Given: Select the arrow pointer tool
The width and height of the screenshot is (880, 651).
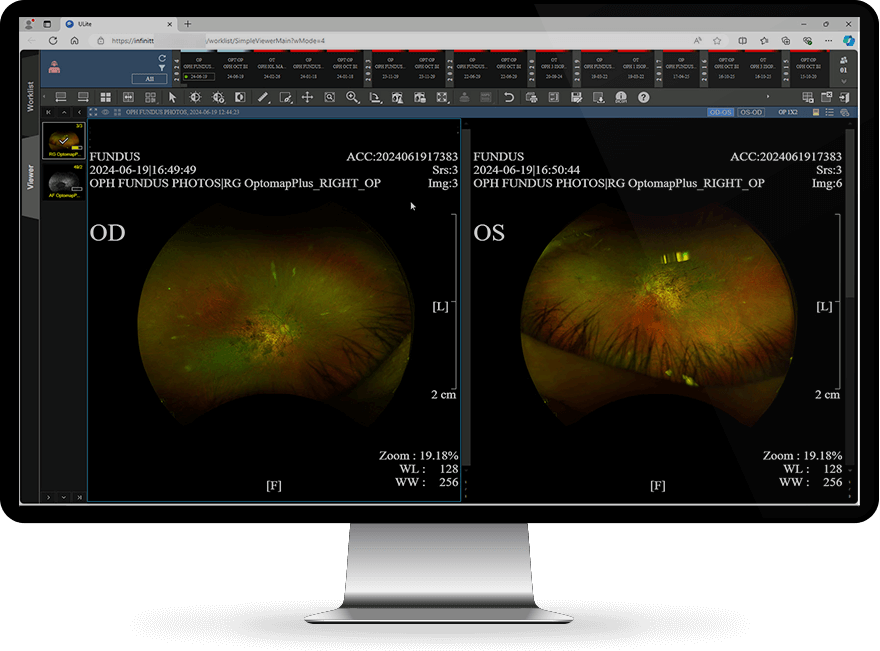Looking at the screenshot, I should [172, 97].
